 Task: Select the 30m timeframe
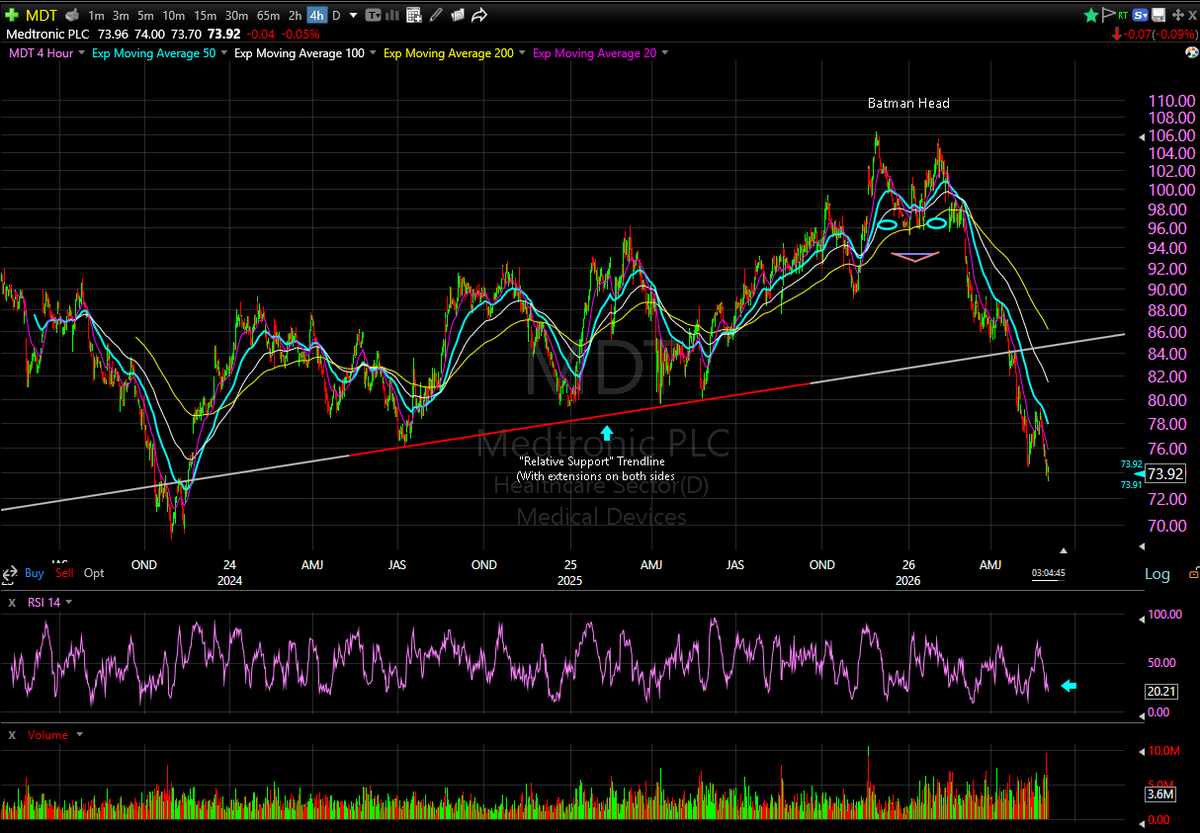pos(237,15)
